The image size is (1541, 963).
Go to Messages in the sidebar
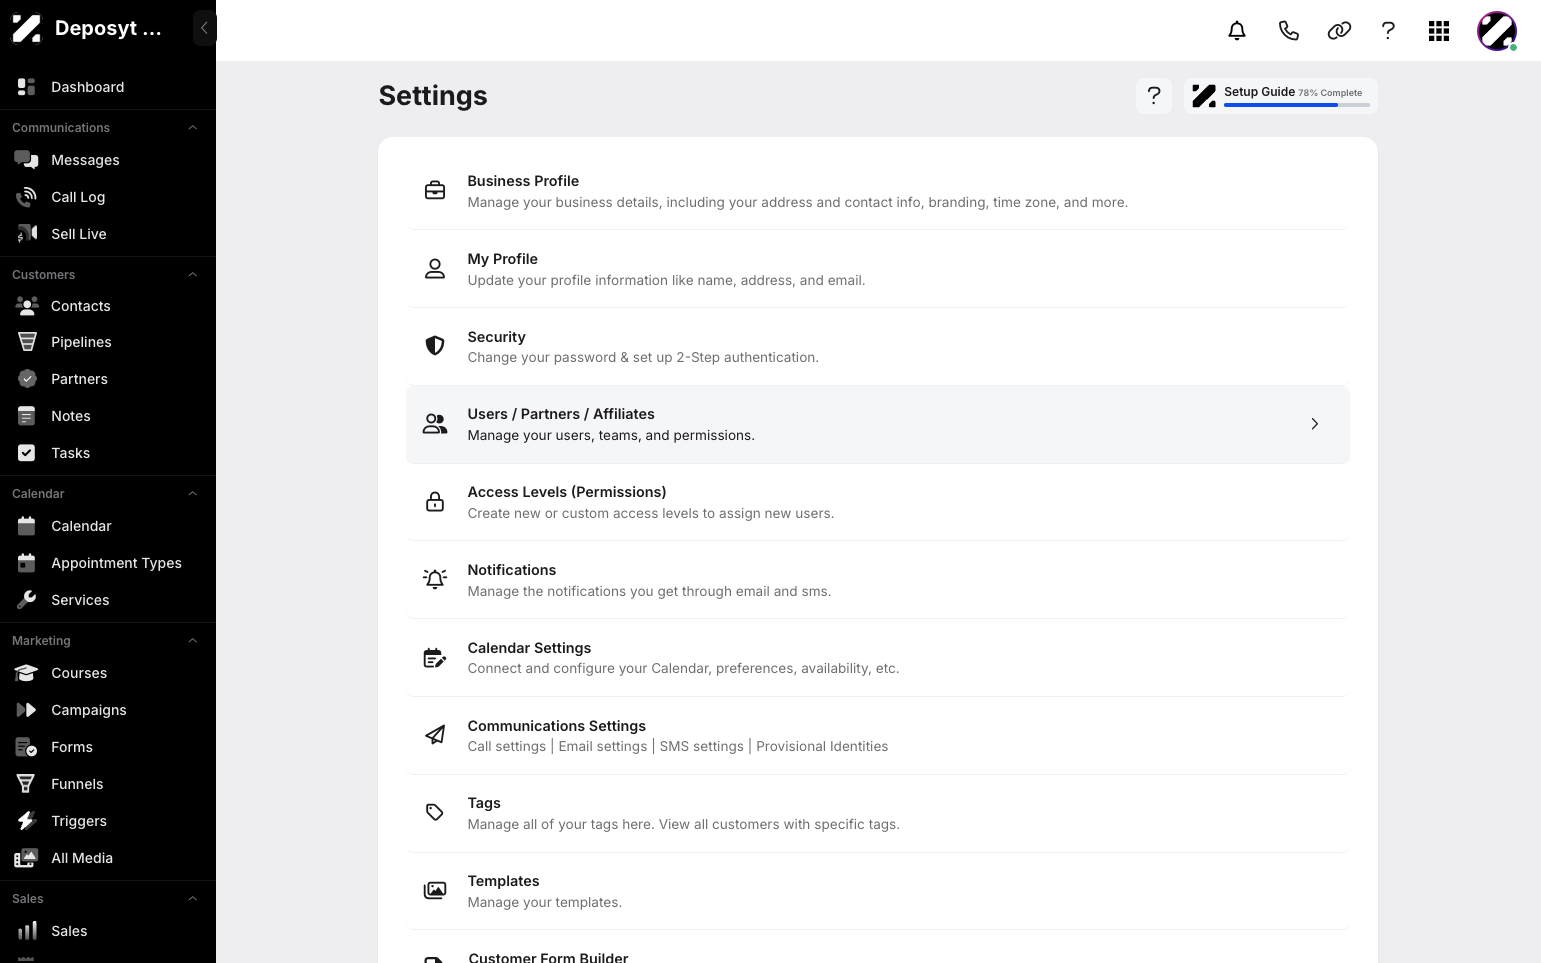pos(108,160)
